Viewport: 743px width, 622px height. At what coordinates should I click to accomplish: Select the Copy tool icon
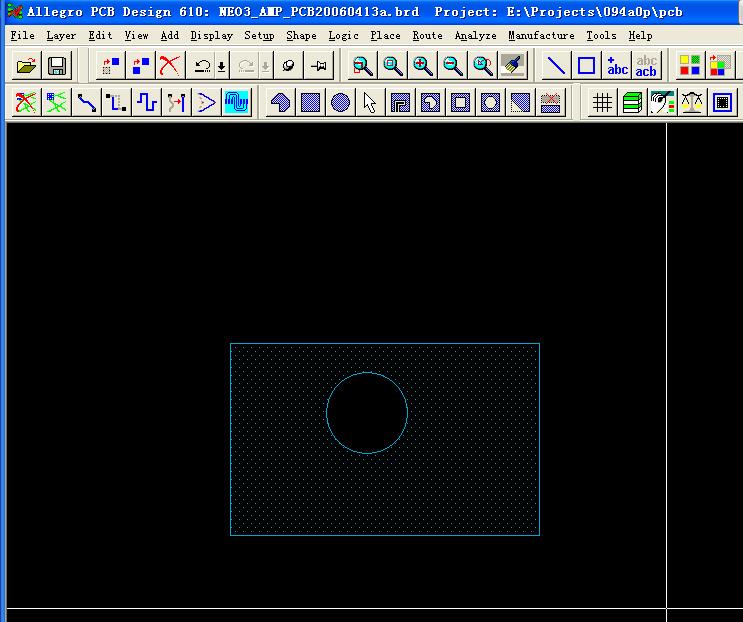(x=141, y=65)
